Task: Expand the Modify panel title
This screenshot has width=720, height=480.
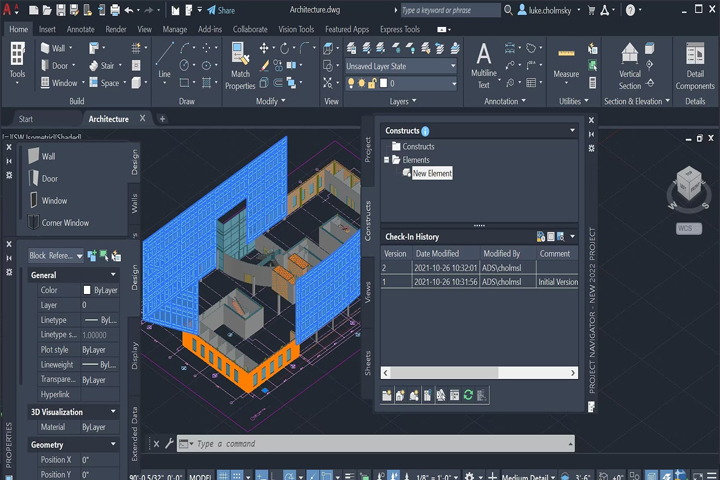Action: pos(270,101)
